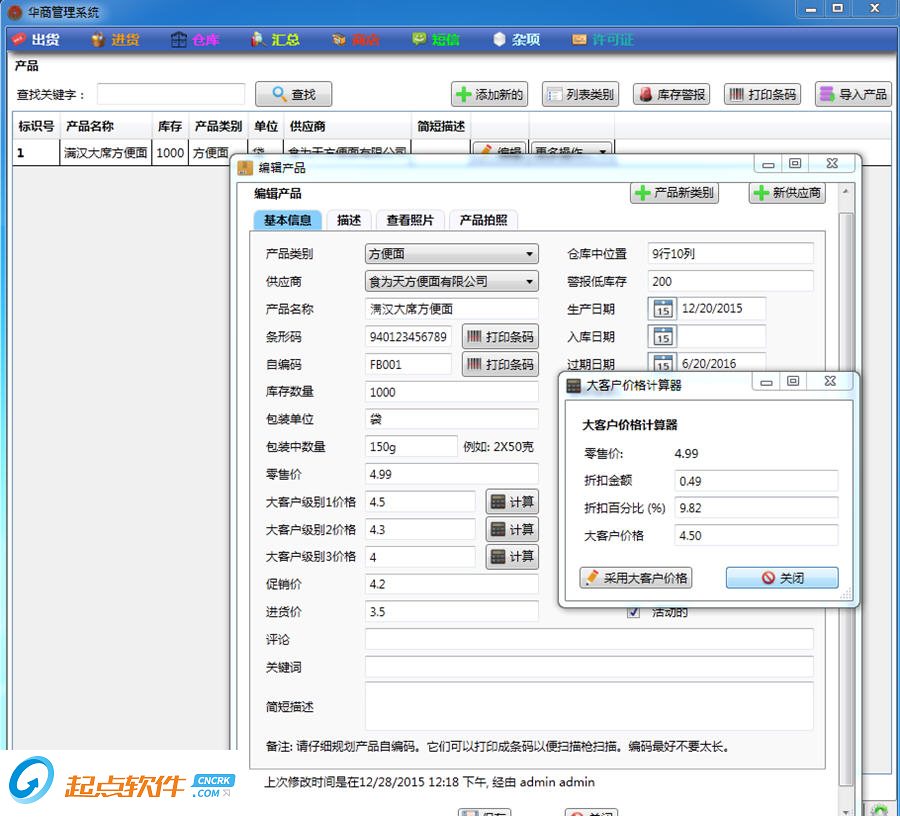Open the calendar picker for 生产日期

[x=664, y=310]
